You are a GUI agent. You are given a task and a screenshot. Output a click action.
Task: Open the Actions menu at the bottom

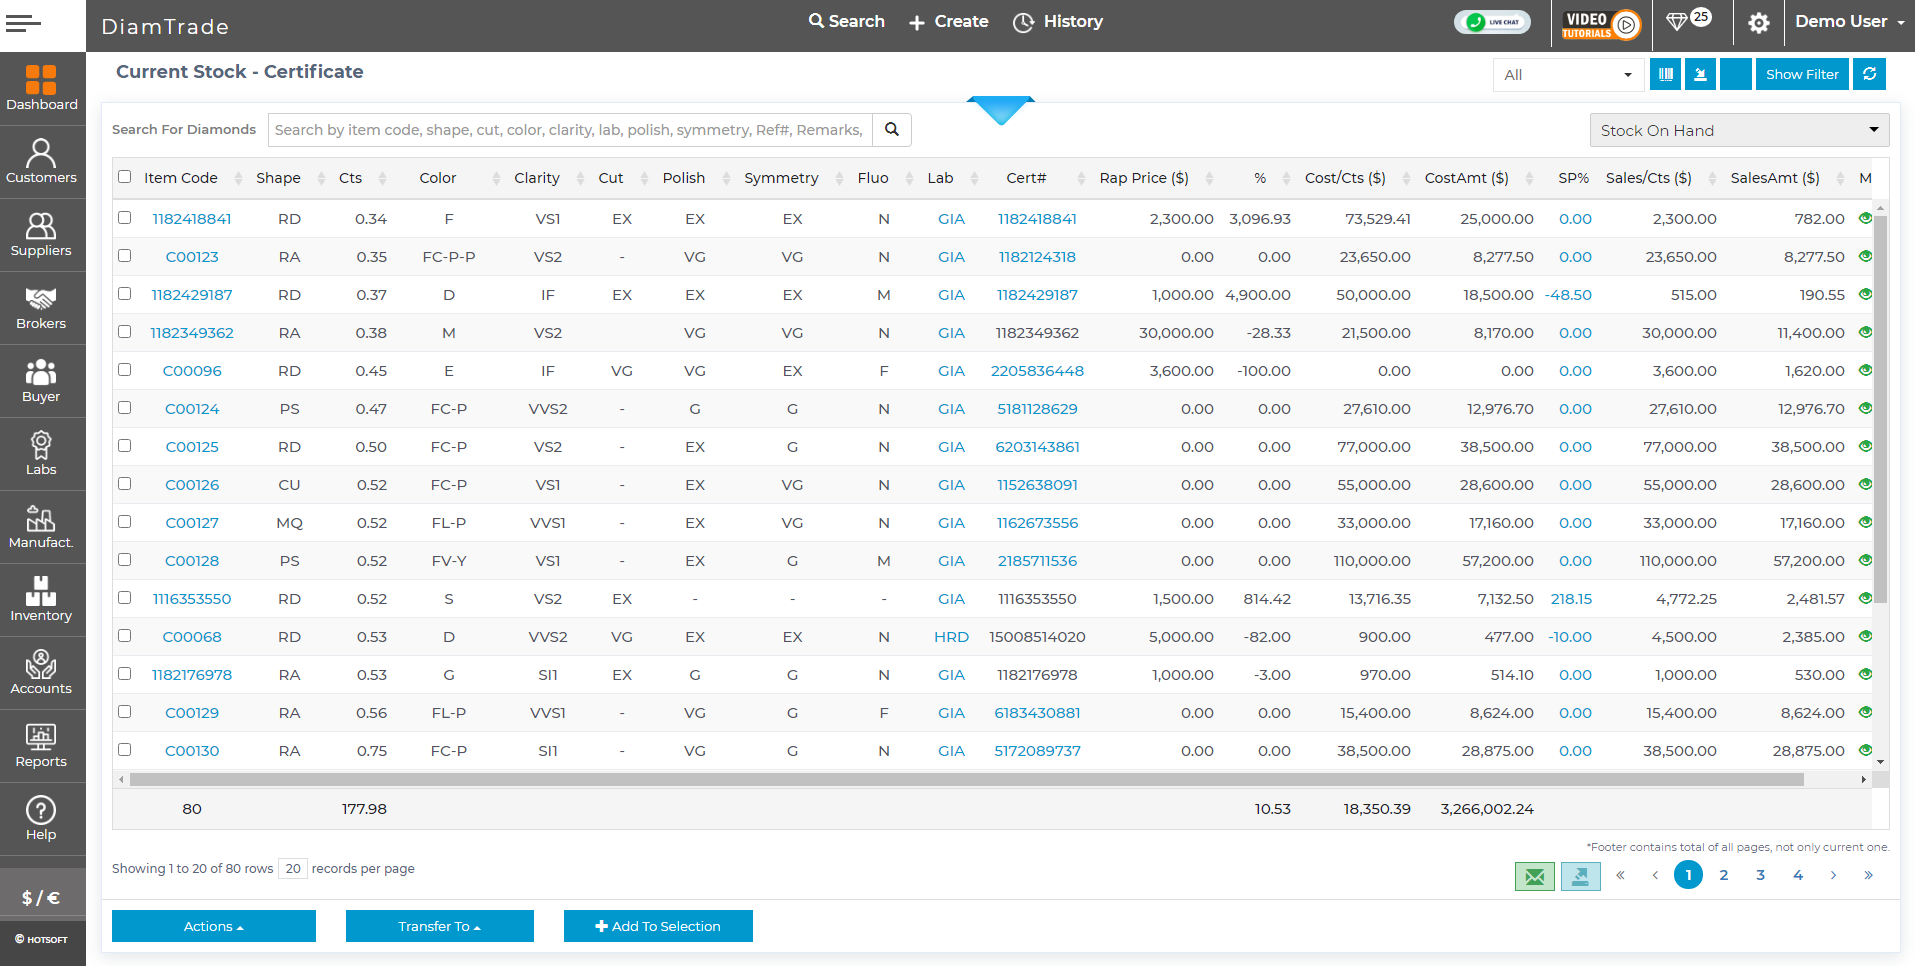pos(213,926)
